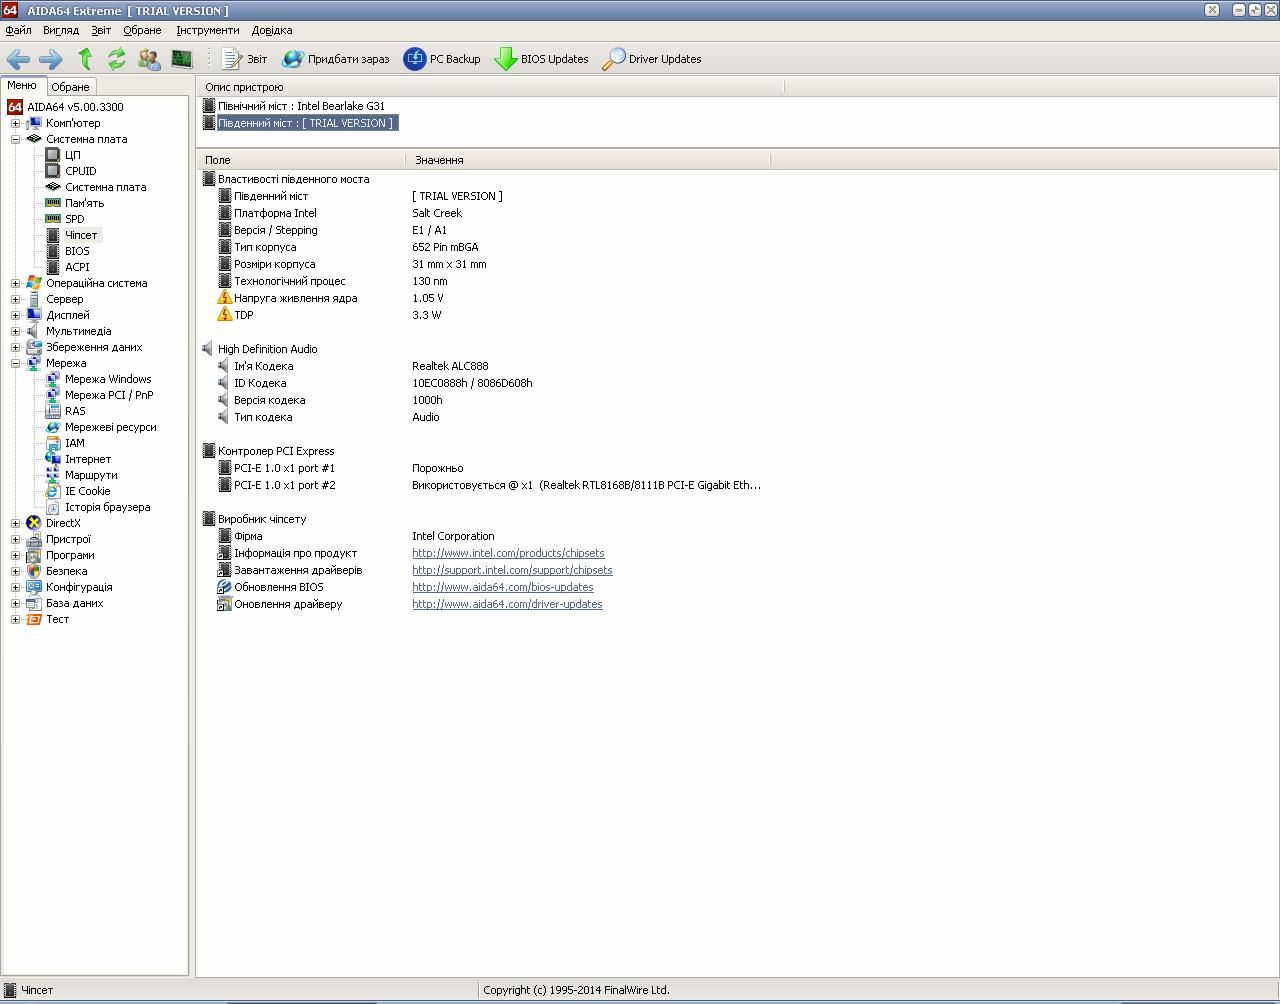Open Driver Updates magnifier tool
Viewport: 1280px width, 1004px height.
[652, 59]
